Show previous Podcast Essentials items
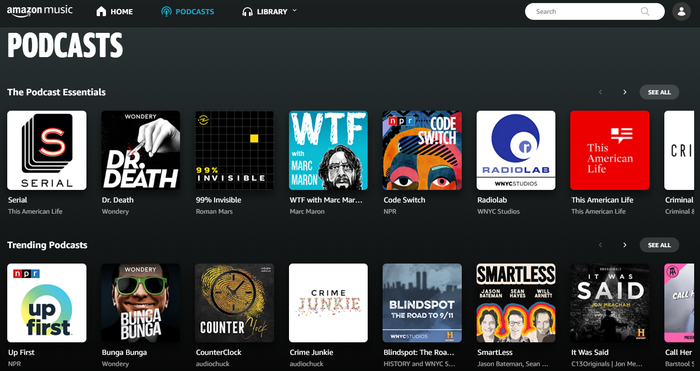 [x=600, y=92]
